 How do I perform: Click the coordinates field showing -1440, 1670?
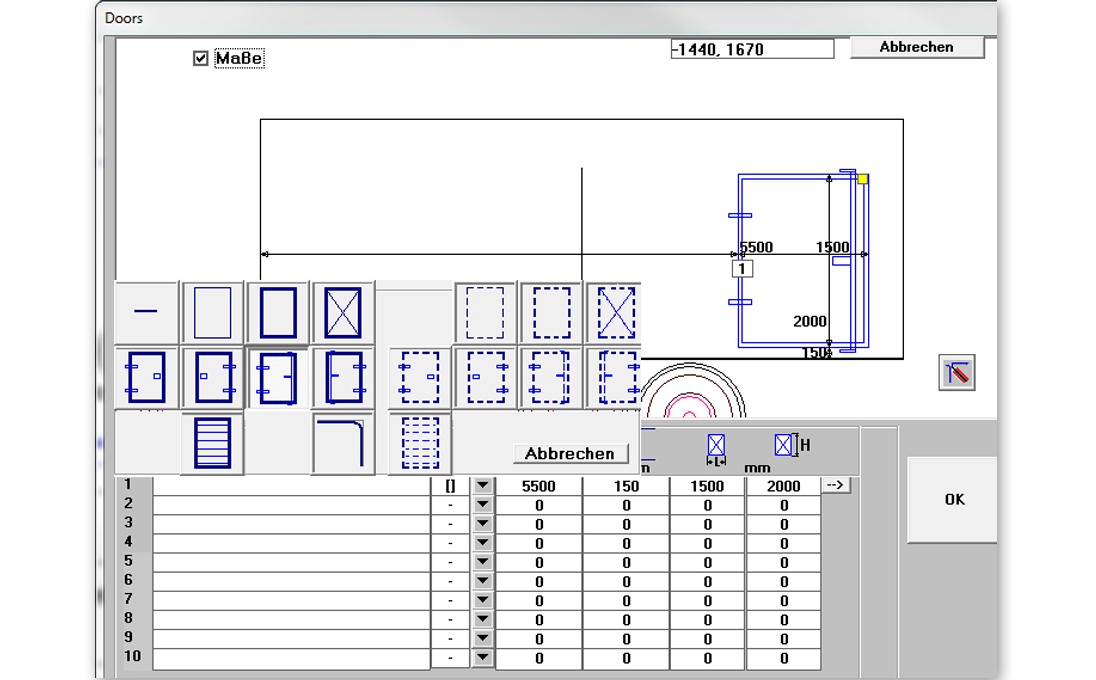(x=752, y=49)
